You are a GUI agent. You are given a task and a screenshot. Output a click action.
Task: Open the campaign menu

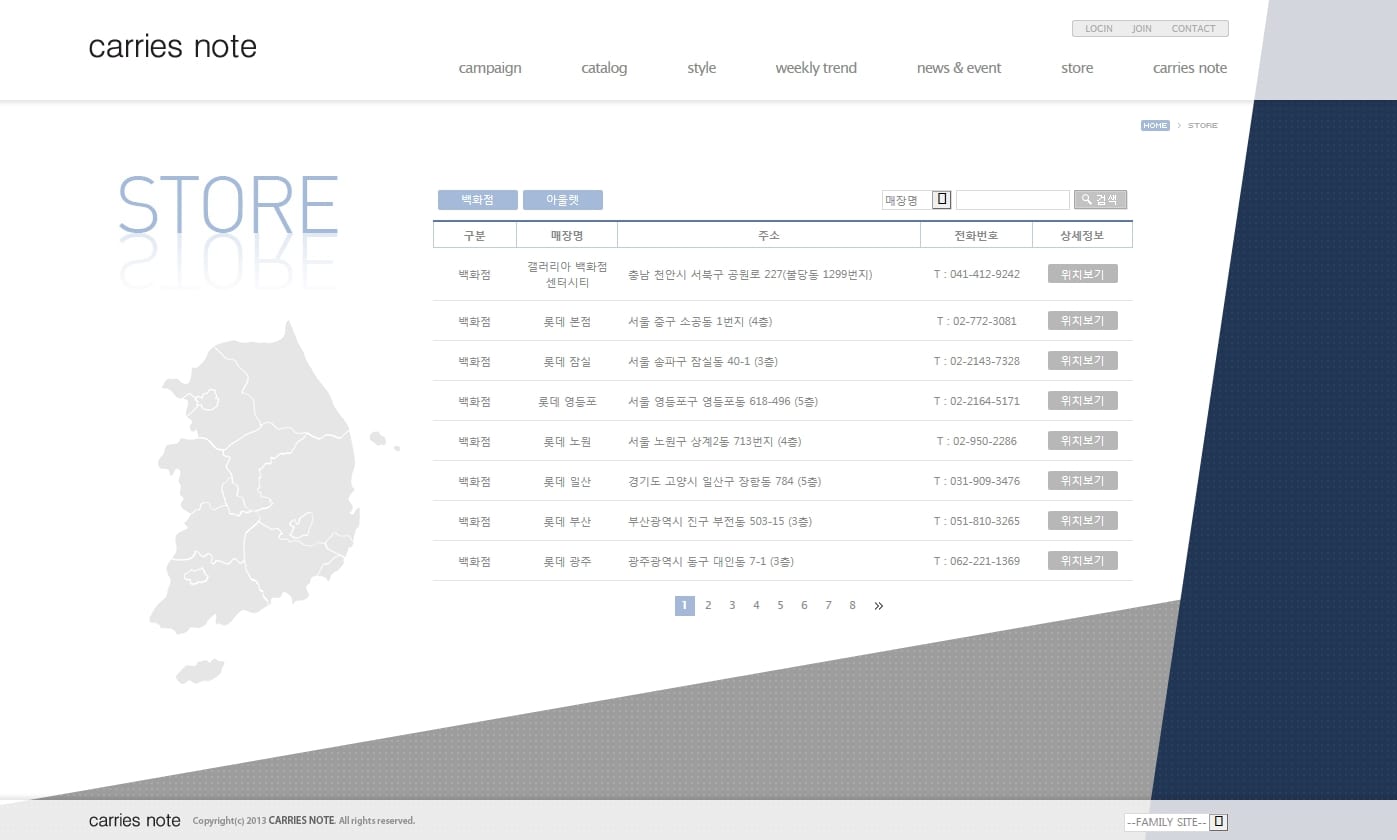click(490, 68)
